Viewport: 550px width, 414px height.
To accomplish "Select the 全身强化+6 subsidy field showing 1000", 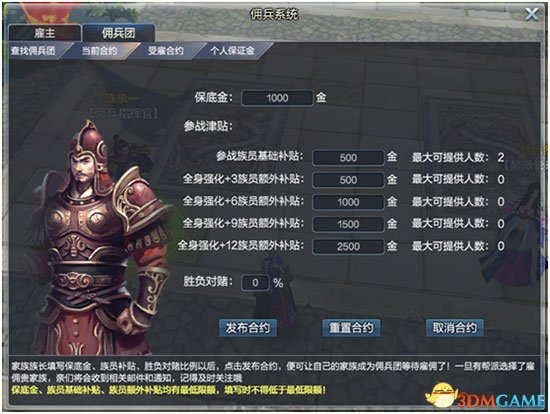I will [x=348, y=202].
